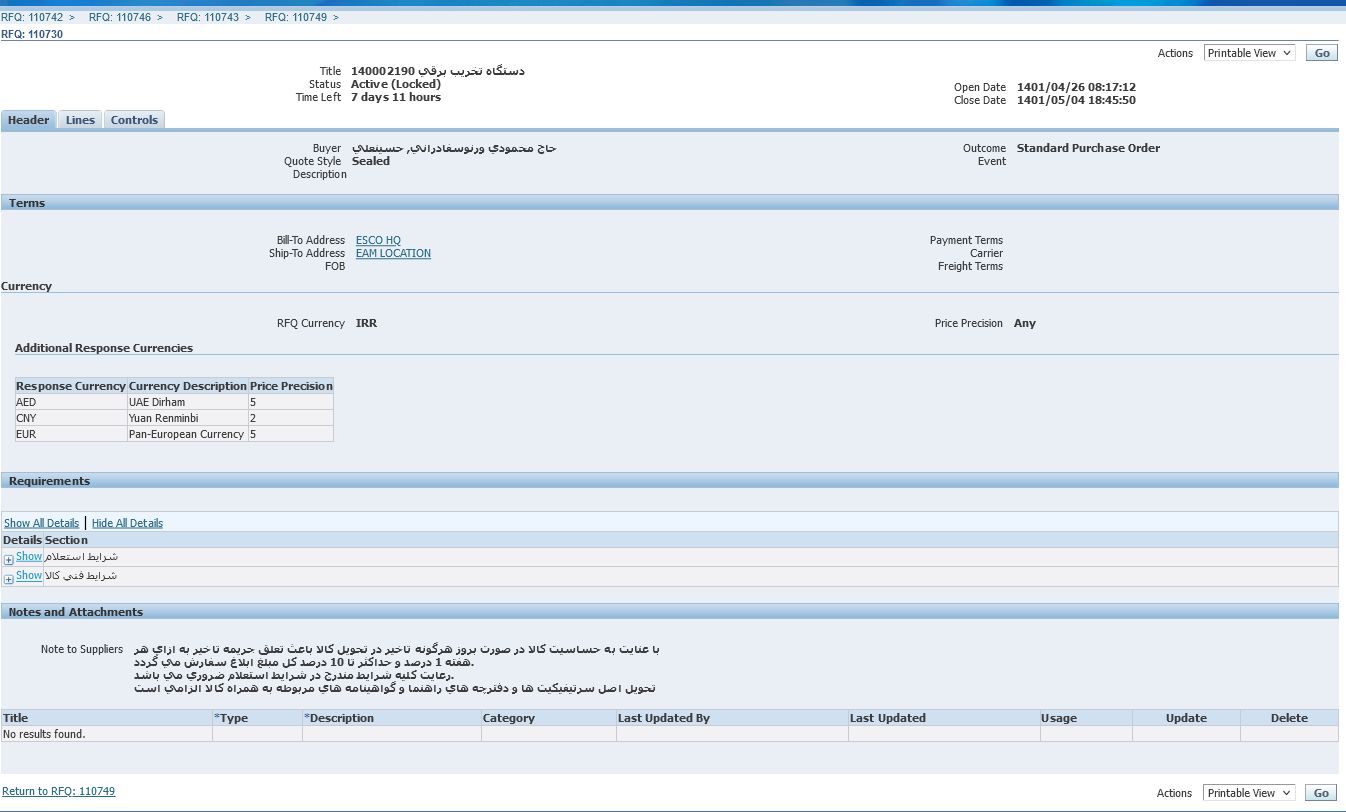Click Return to RFQ: 110749 link
This screenshot has height=812, width=1346.
[58, 791]
